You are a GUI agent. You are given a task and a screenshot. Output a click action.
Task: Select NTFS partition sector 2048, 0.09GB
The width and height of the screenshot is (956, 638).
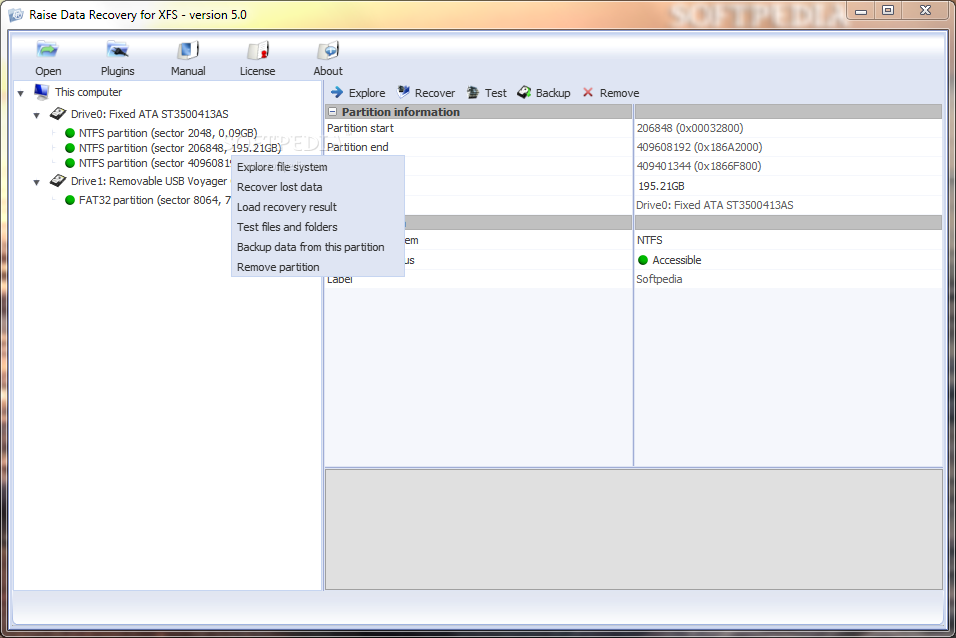(168, 133)
